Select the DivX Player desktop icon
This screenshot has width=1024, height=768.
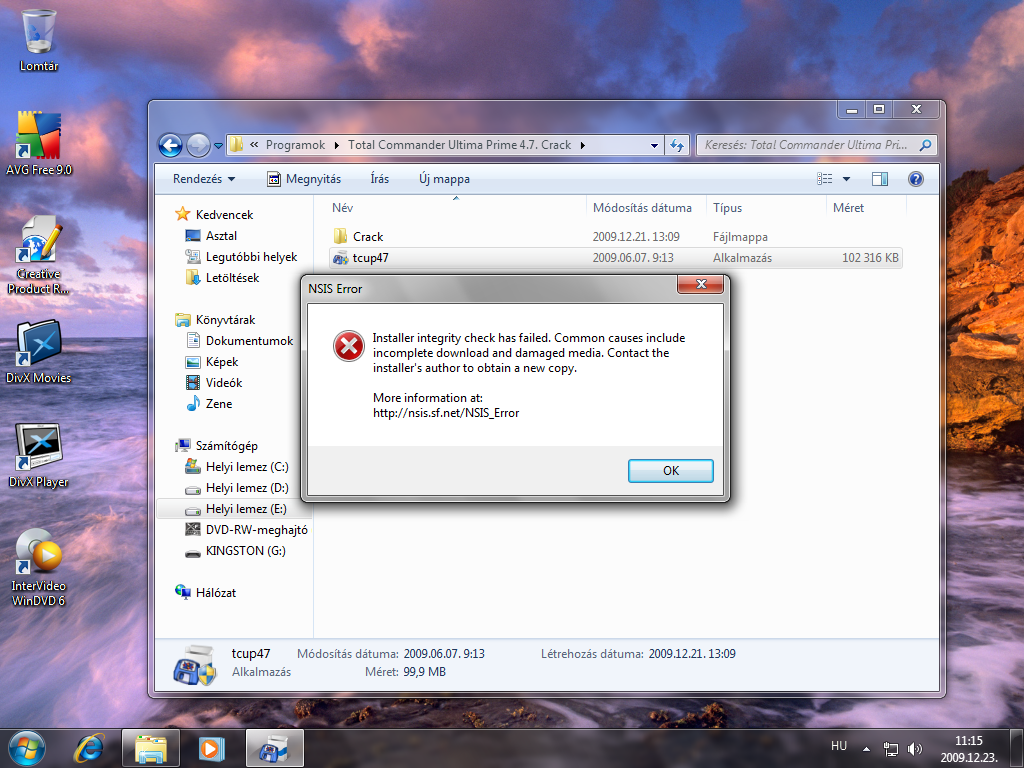pyautogui.click(x=39, y=456)
